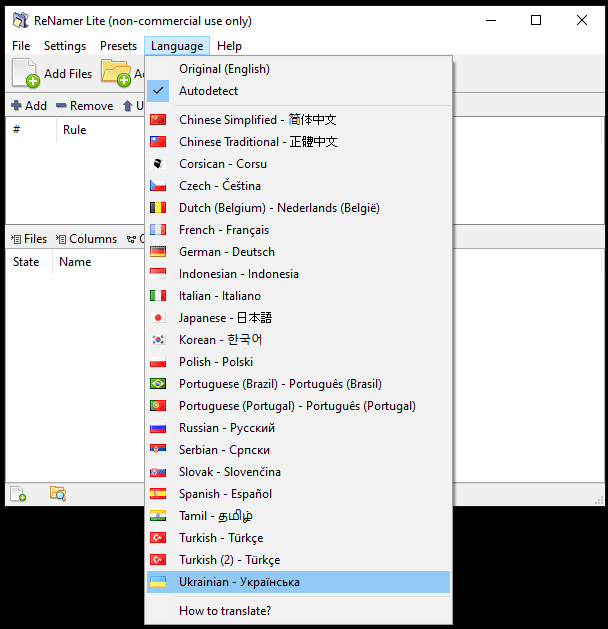Open the Help menu
The image size is (608, 629).
point(229,46)
